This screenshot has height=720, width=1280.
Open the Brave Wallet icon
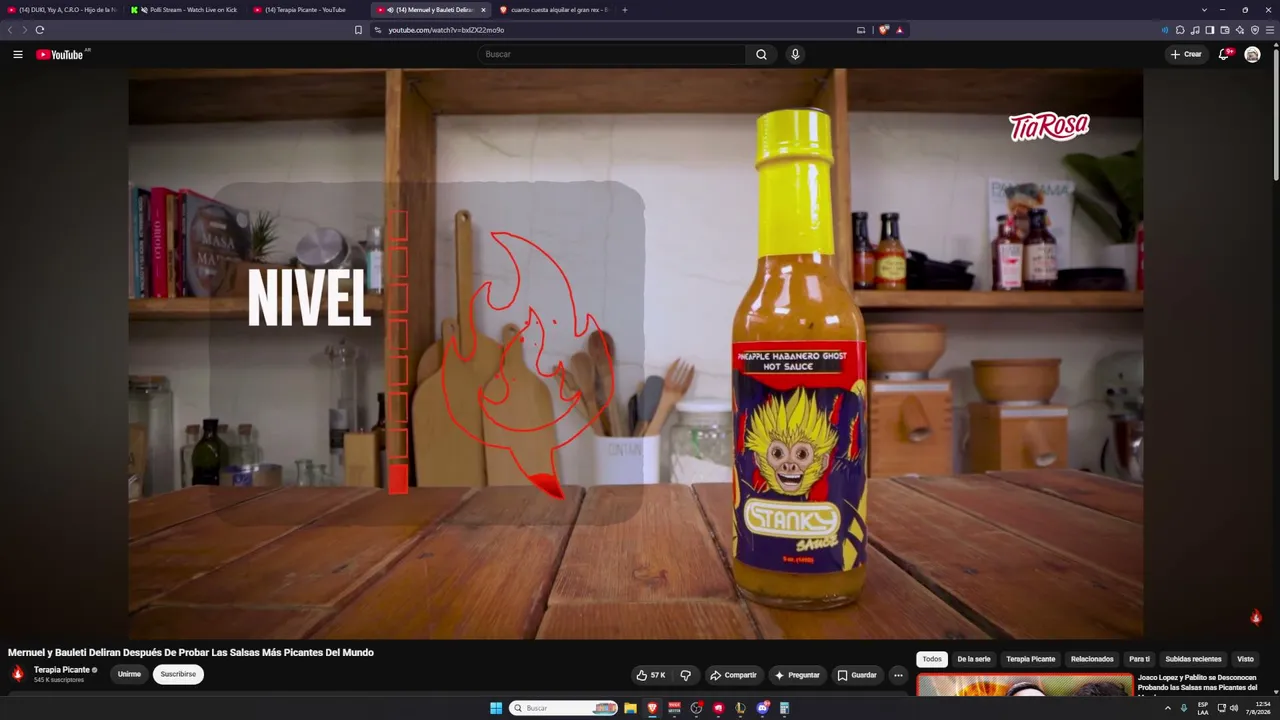click(x=1225, y=30)
